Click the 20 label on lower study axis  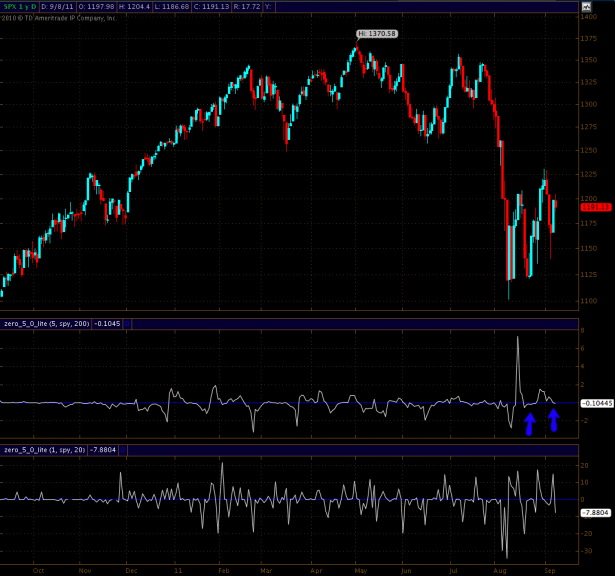584,465
